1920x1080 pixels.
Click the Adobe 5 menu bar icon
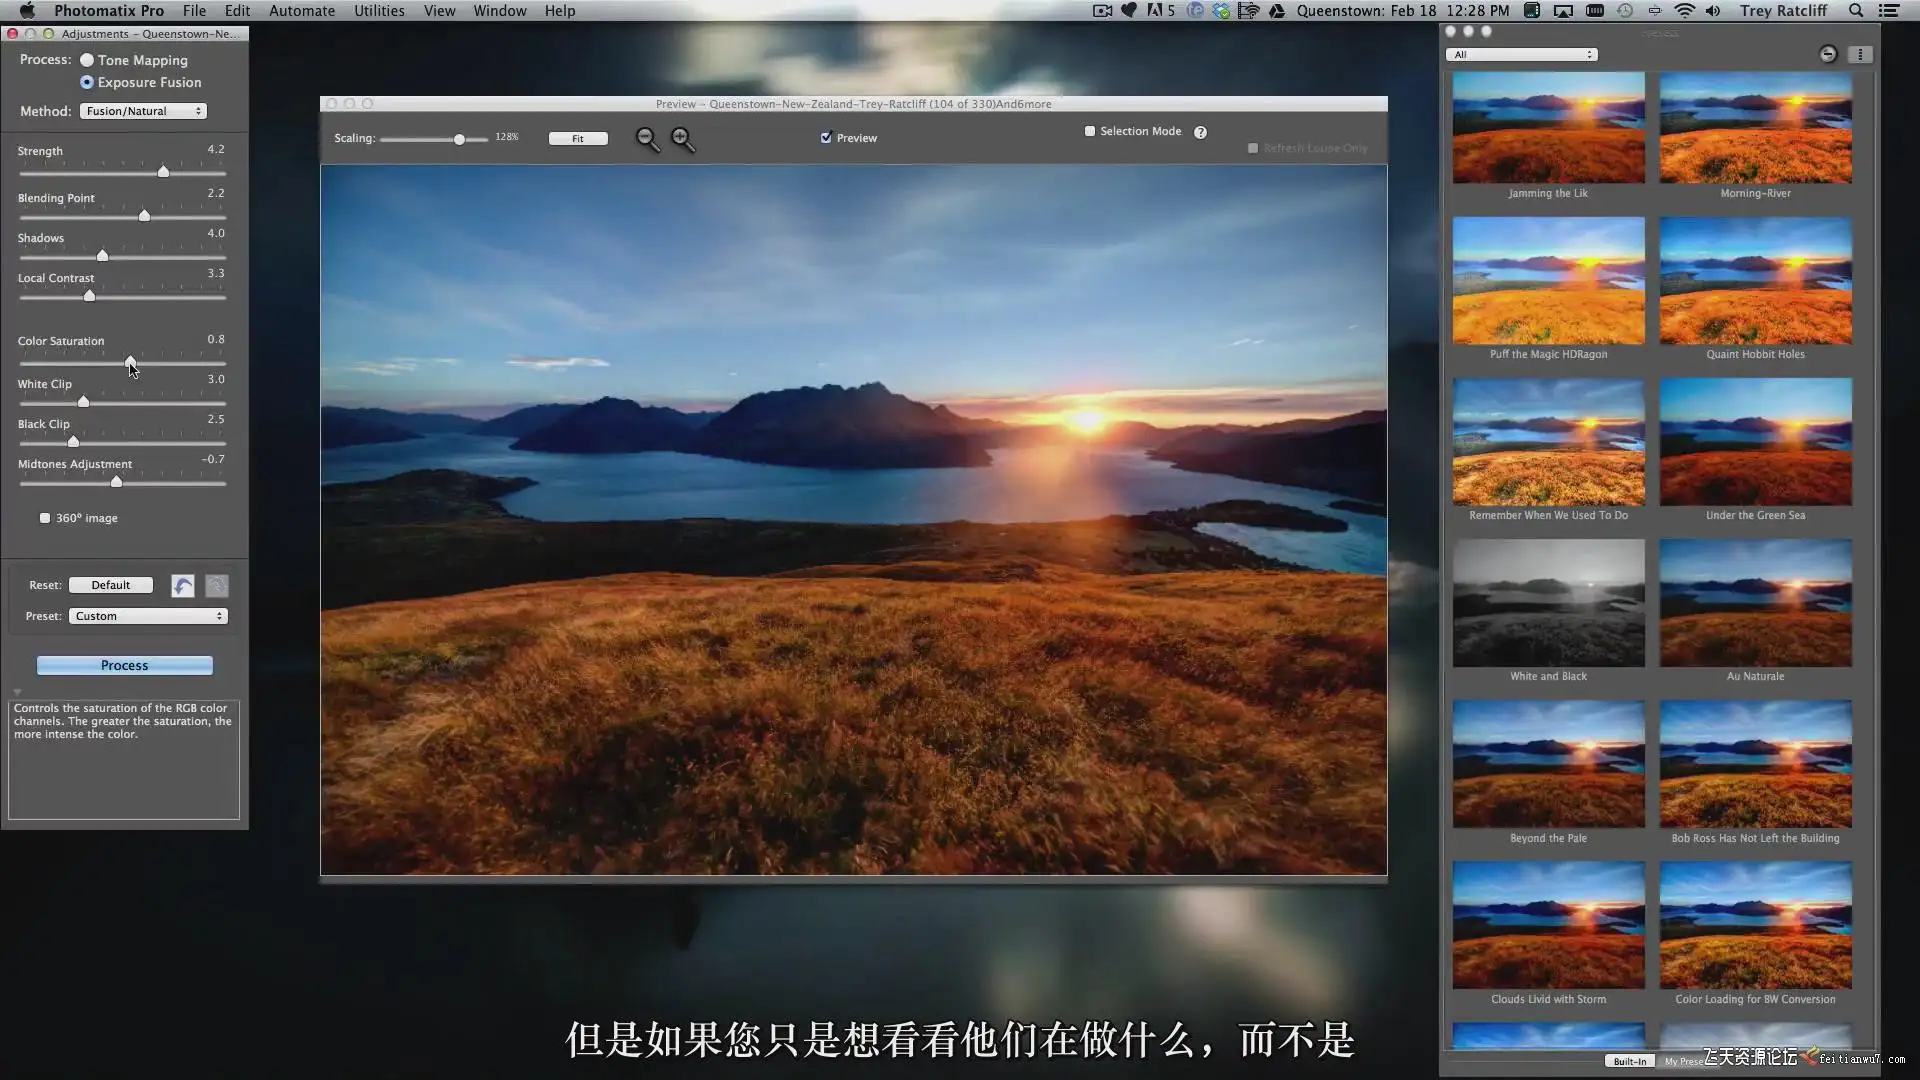[x=1161, y=11]
